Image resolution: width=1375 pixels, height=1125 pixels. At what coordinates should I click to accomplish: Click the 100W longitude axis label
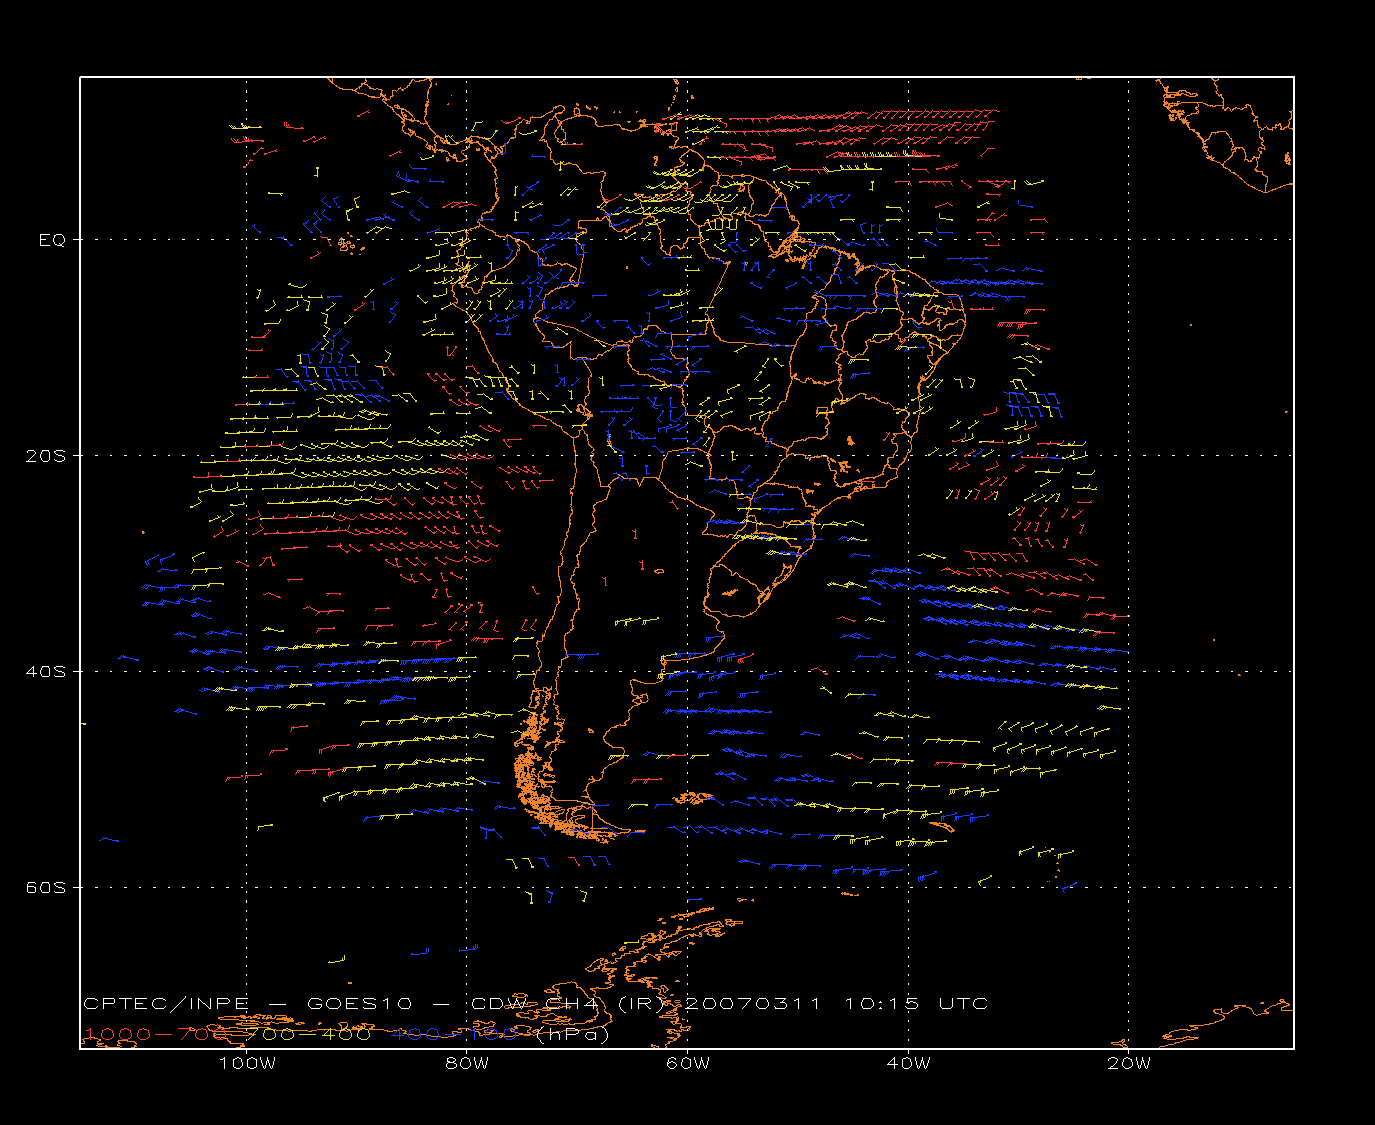pos(247,1063)
